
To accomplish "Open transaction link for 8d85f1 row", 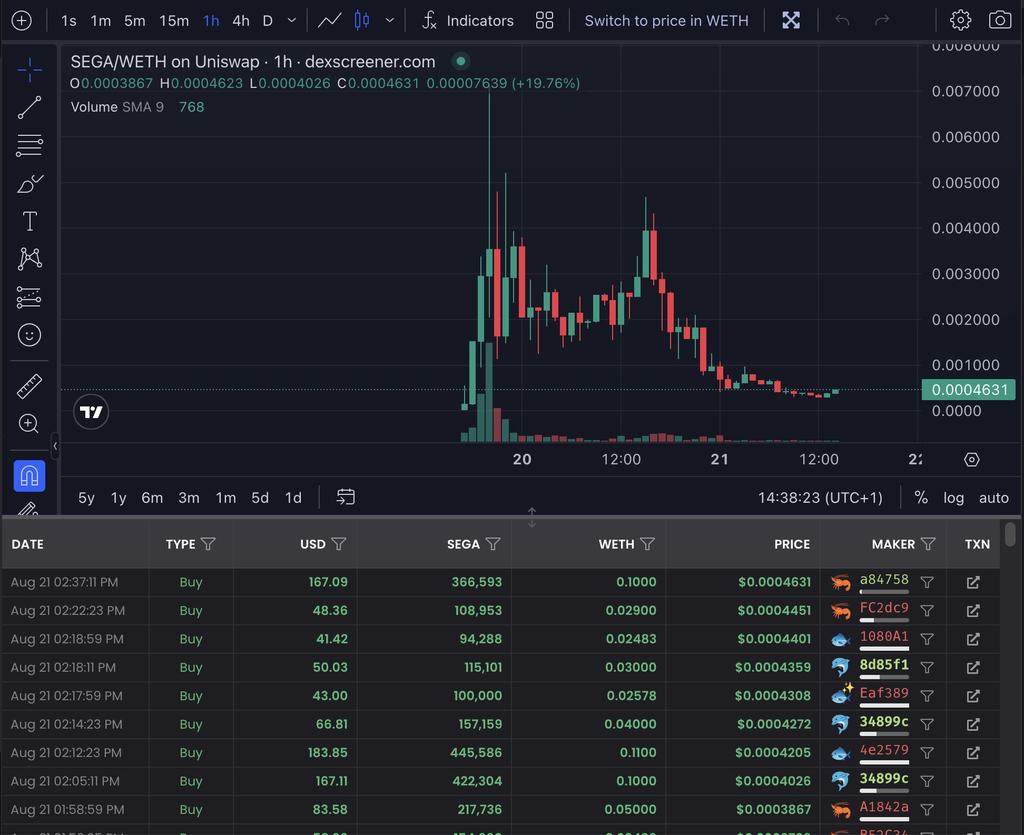I will coord(973,667).
